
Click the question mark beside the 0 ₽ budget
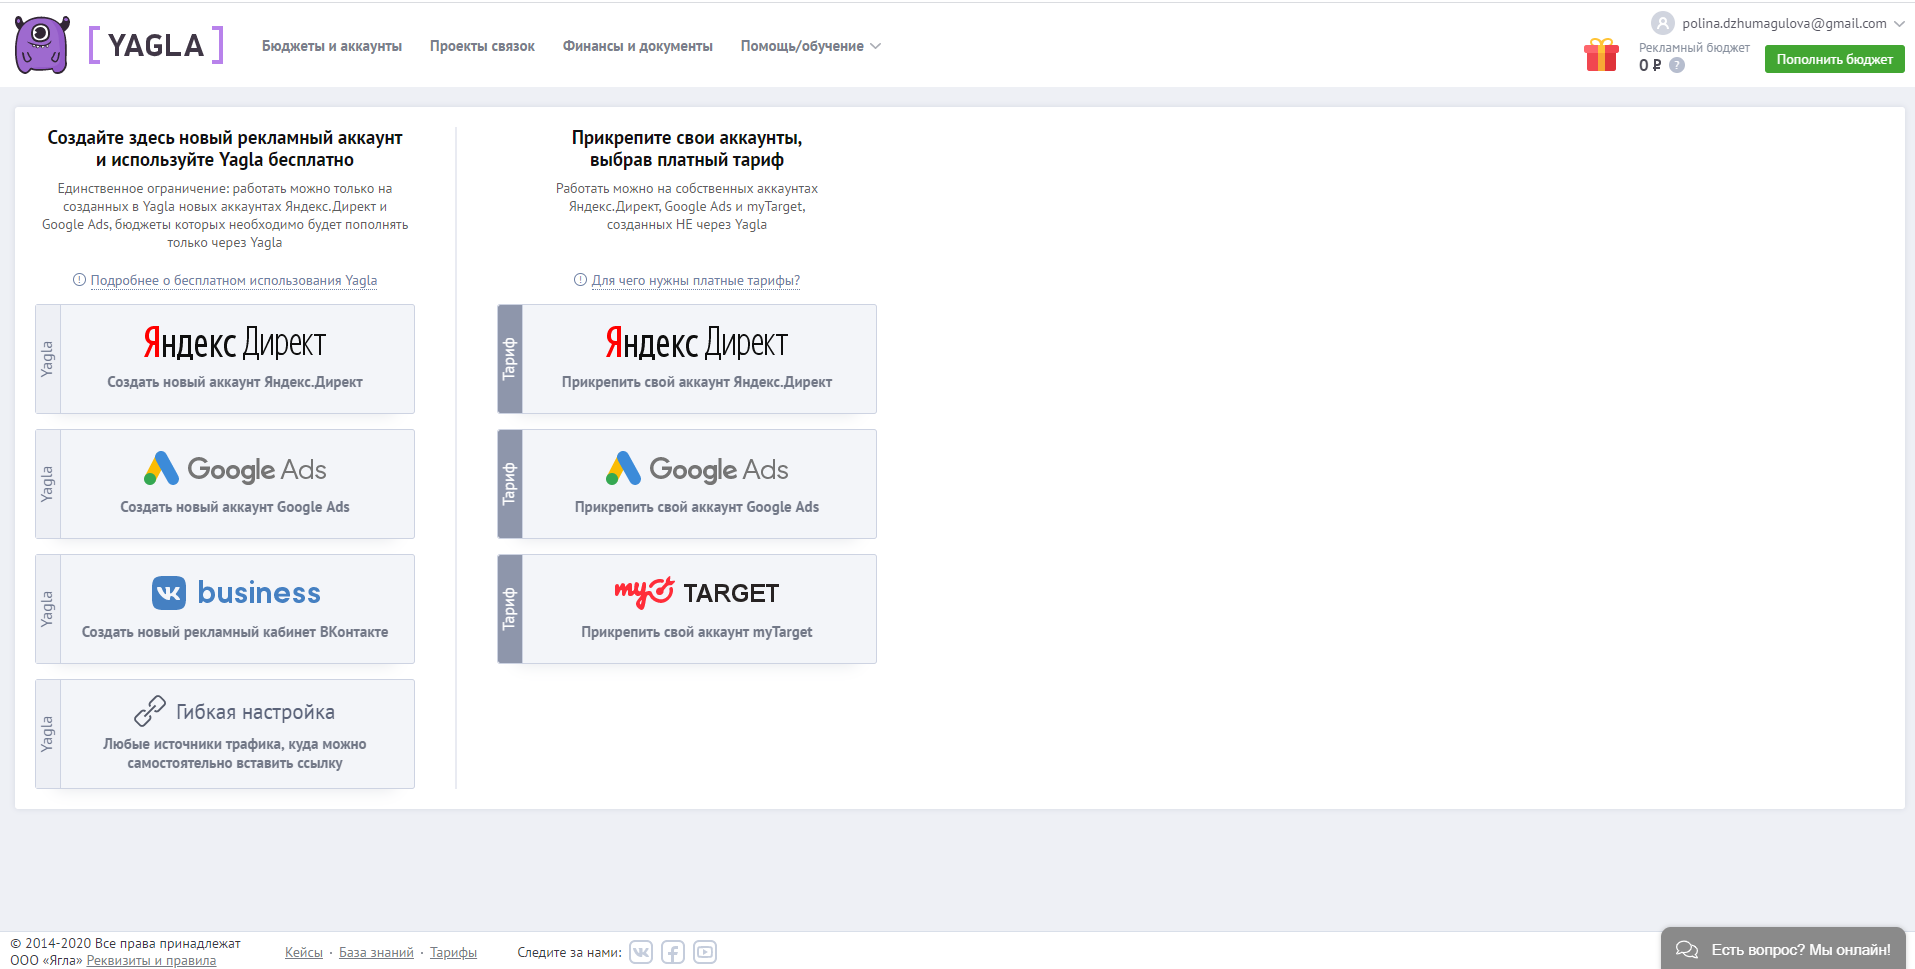click(1677, 65)
